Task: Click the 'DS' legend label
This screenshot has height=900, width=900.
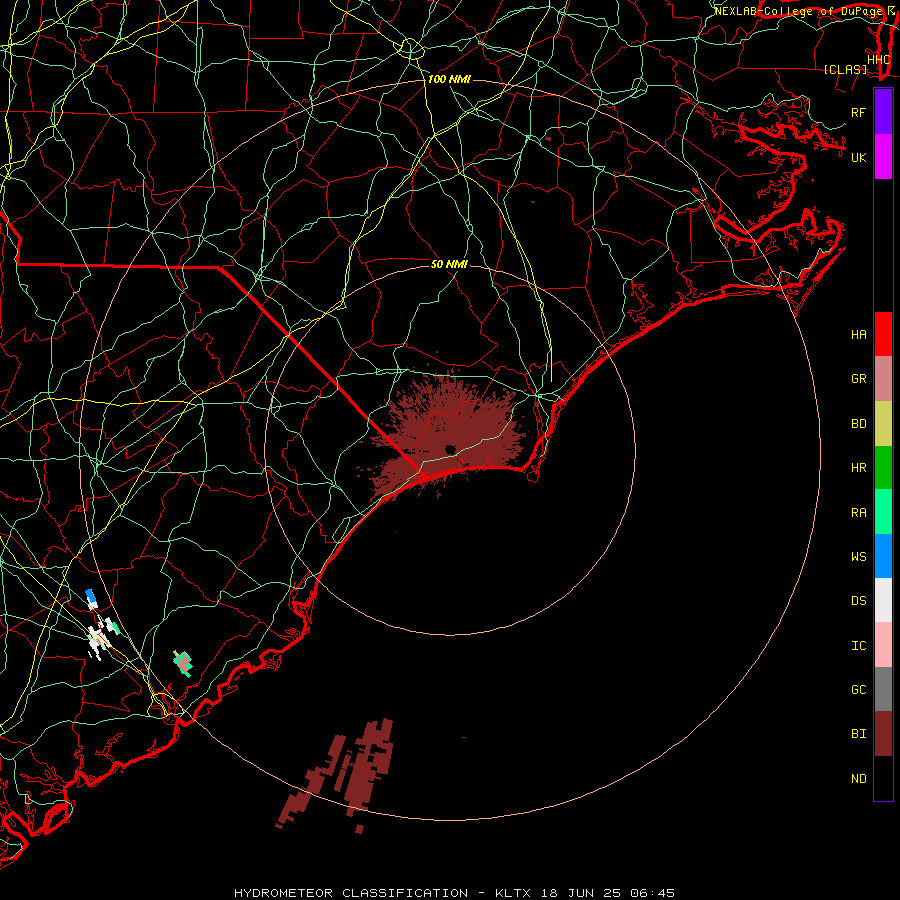Action: pyautogui.click(x=859, y=601)
